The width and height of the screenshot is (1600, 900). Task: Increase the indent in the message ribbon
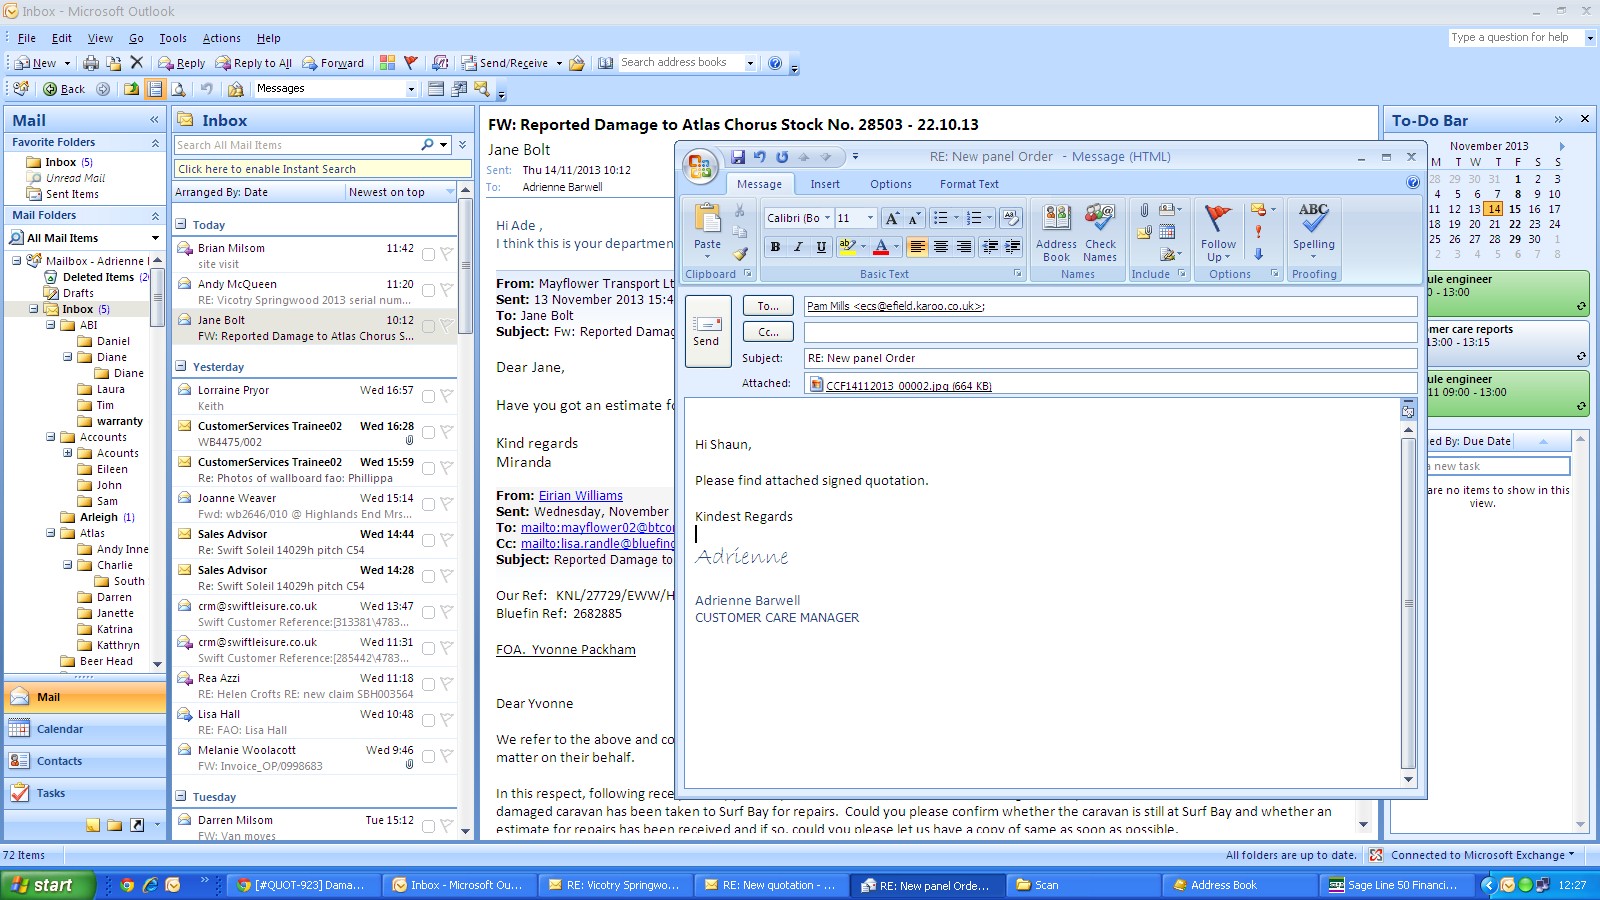click(1012, 247)
